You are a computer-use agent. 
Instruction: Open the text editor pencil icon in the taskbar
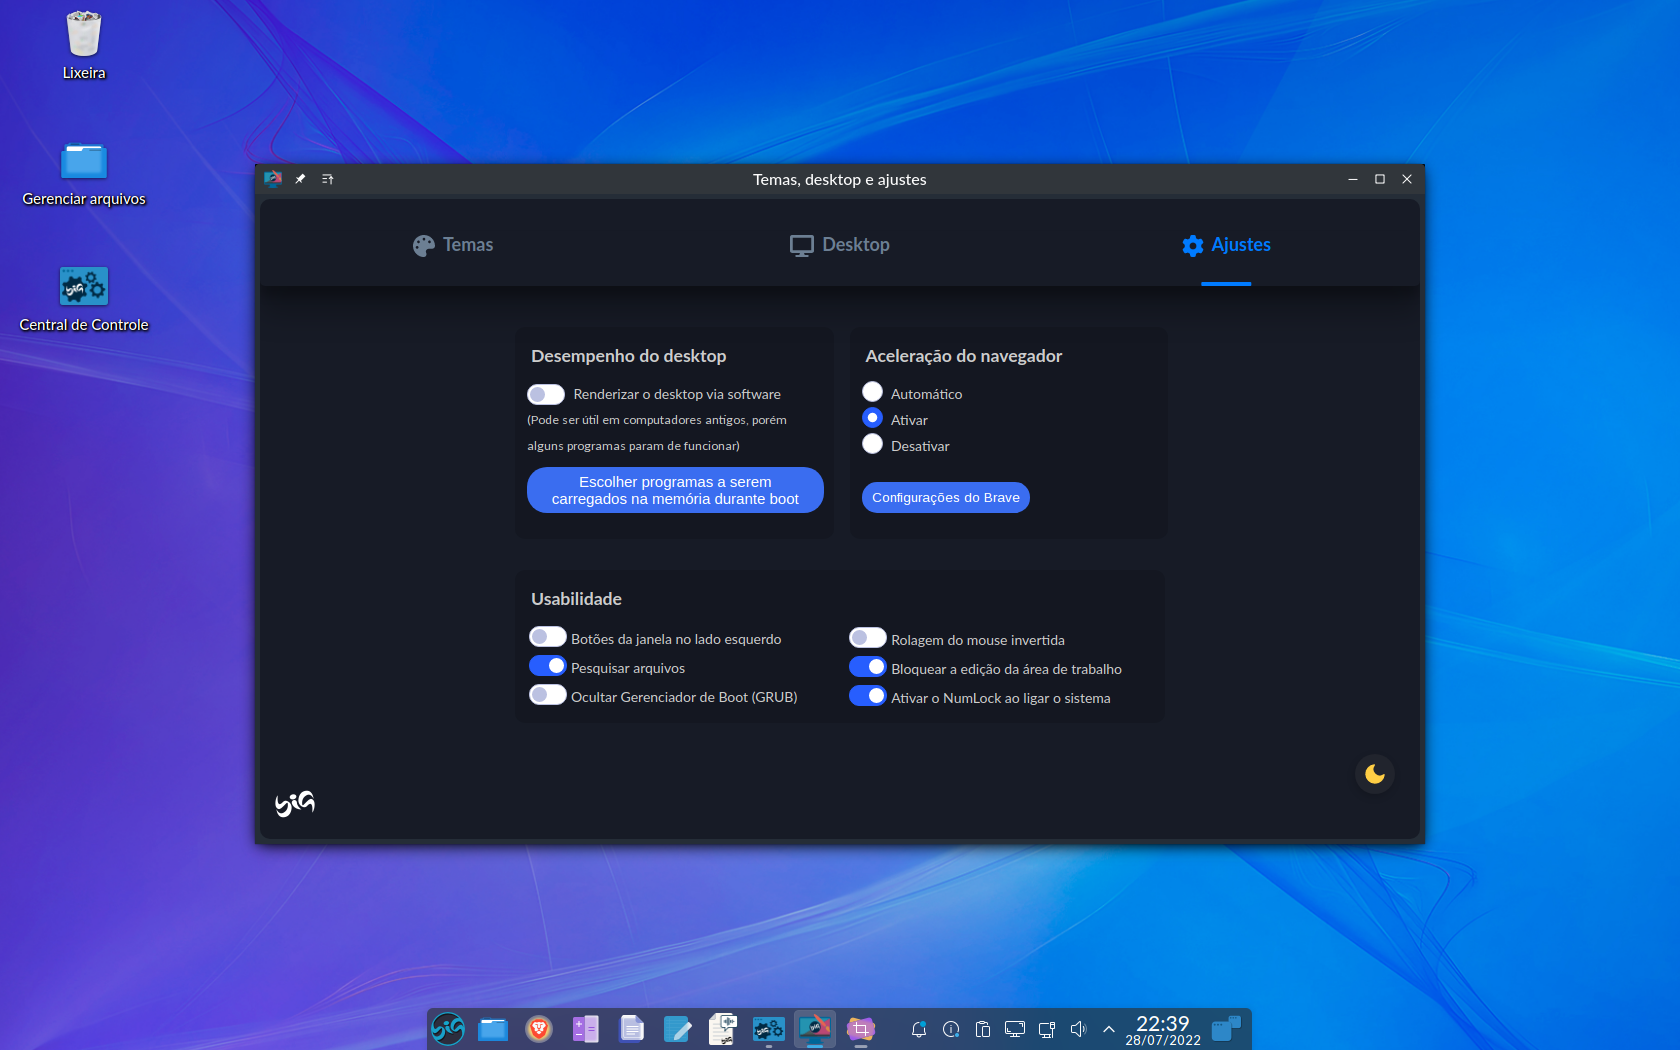coord(677,1028)
